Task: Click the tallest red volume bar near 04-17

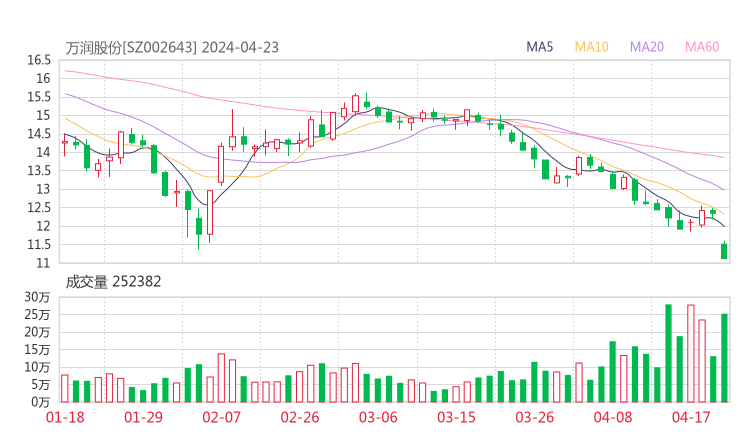Action: coord(690,354)
